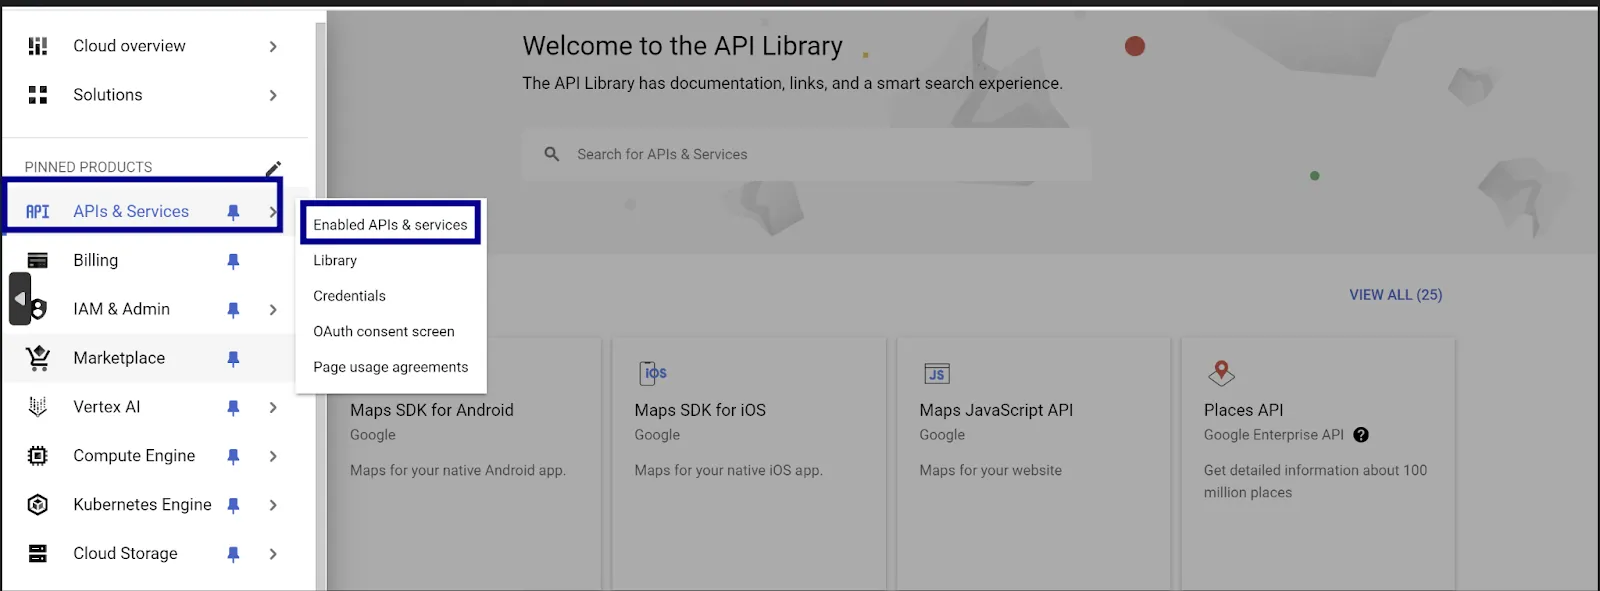
Task: Click Cloud Storage label
Action: 125,554
